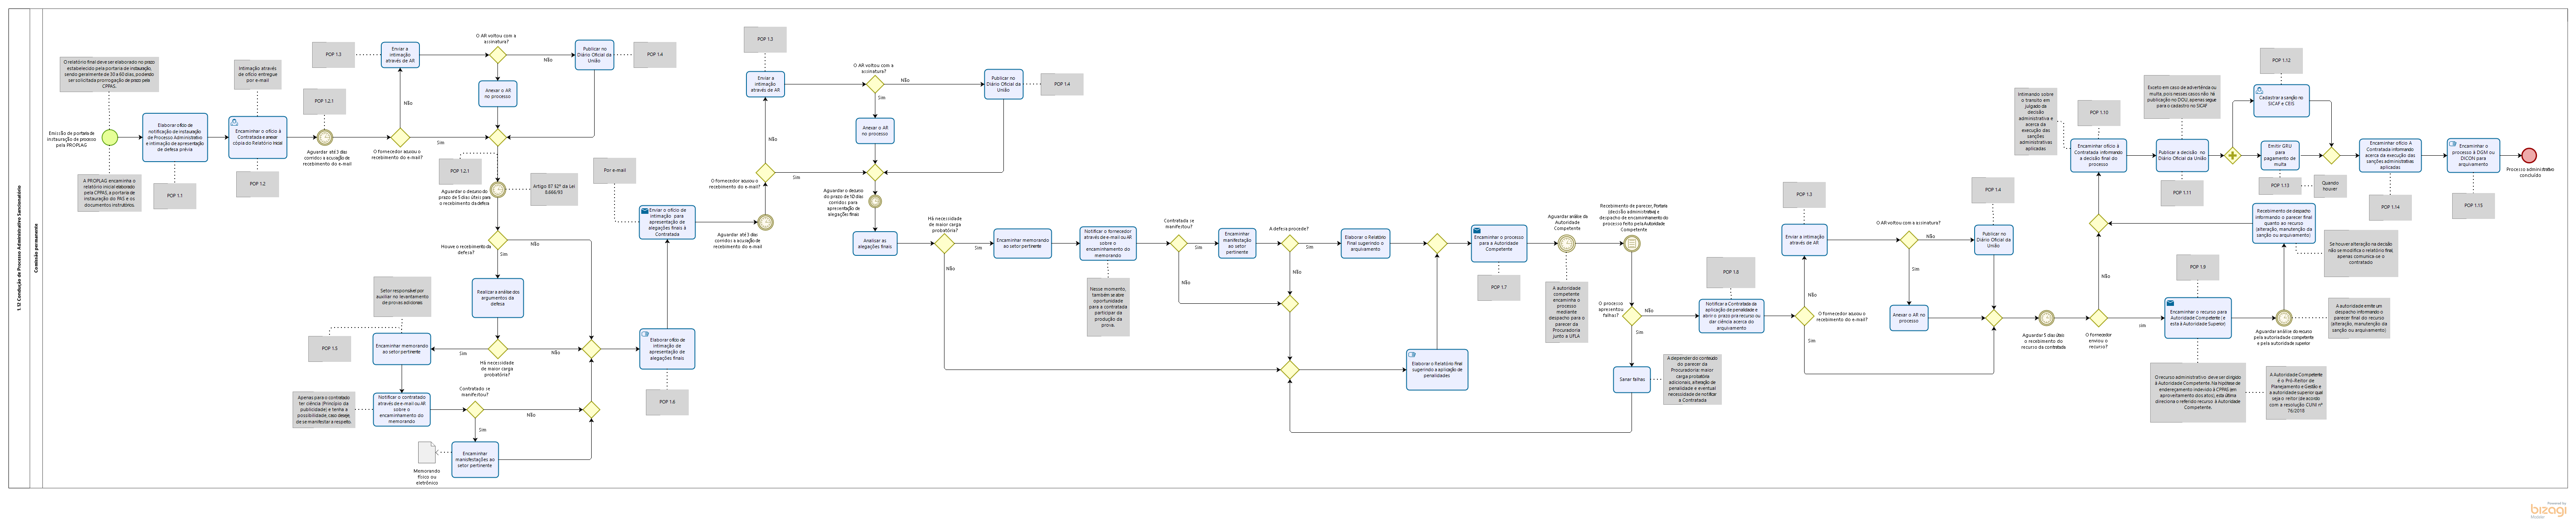Select the 'Memorando físico ou eletrônico' data object

click(427, 453)
